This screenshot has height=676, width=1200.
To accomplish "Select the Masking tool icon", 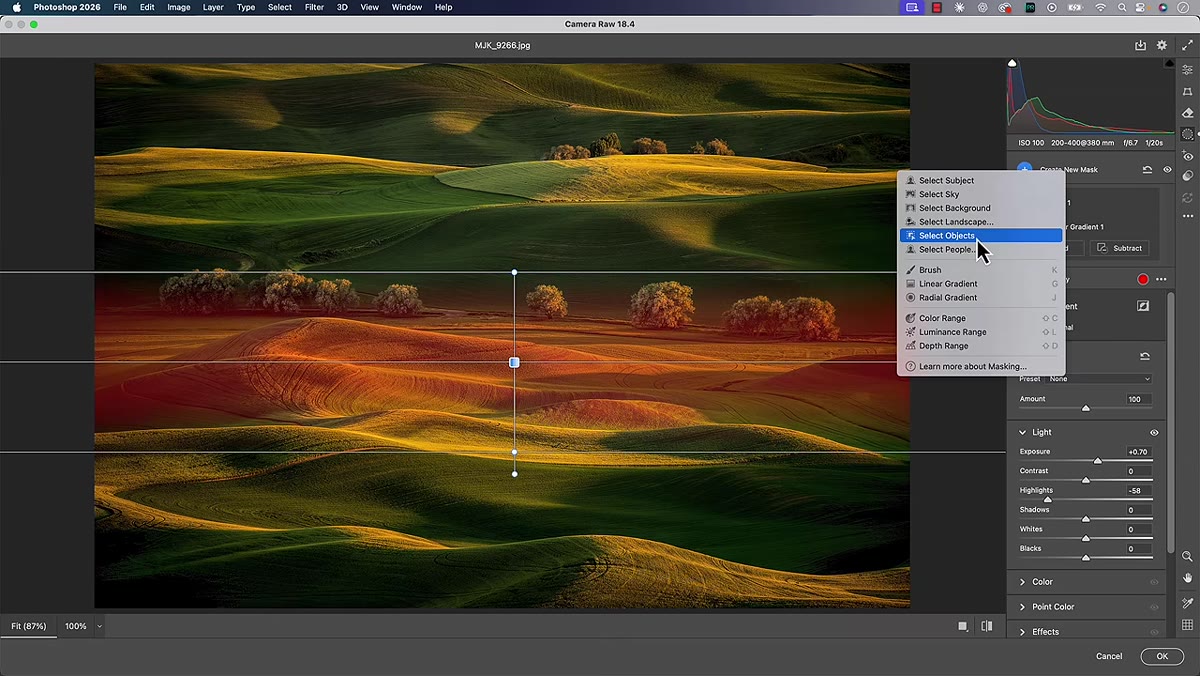I will [x=1187, y=134].
